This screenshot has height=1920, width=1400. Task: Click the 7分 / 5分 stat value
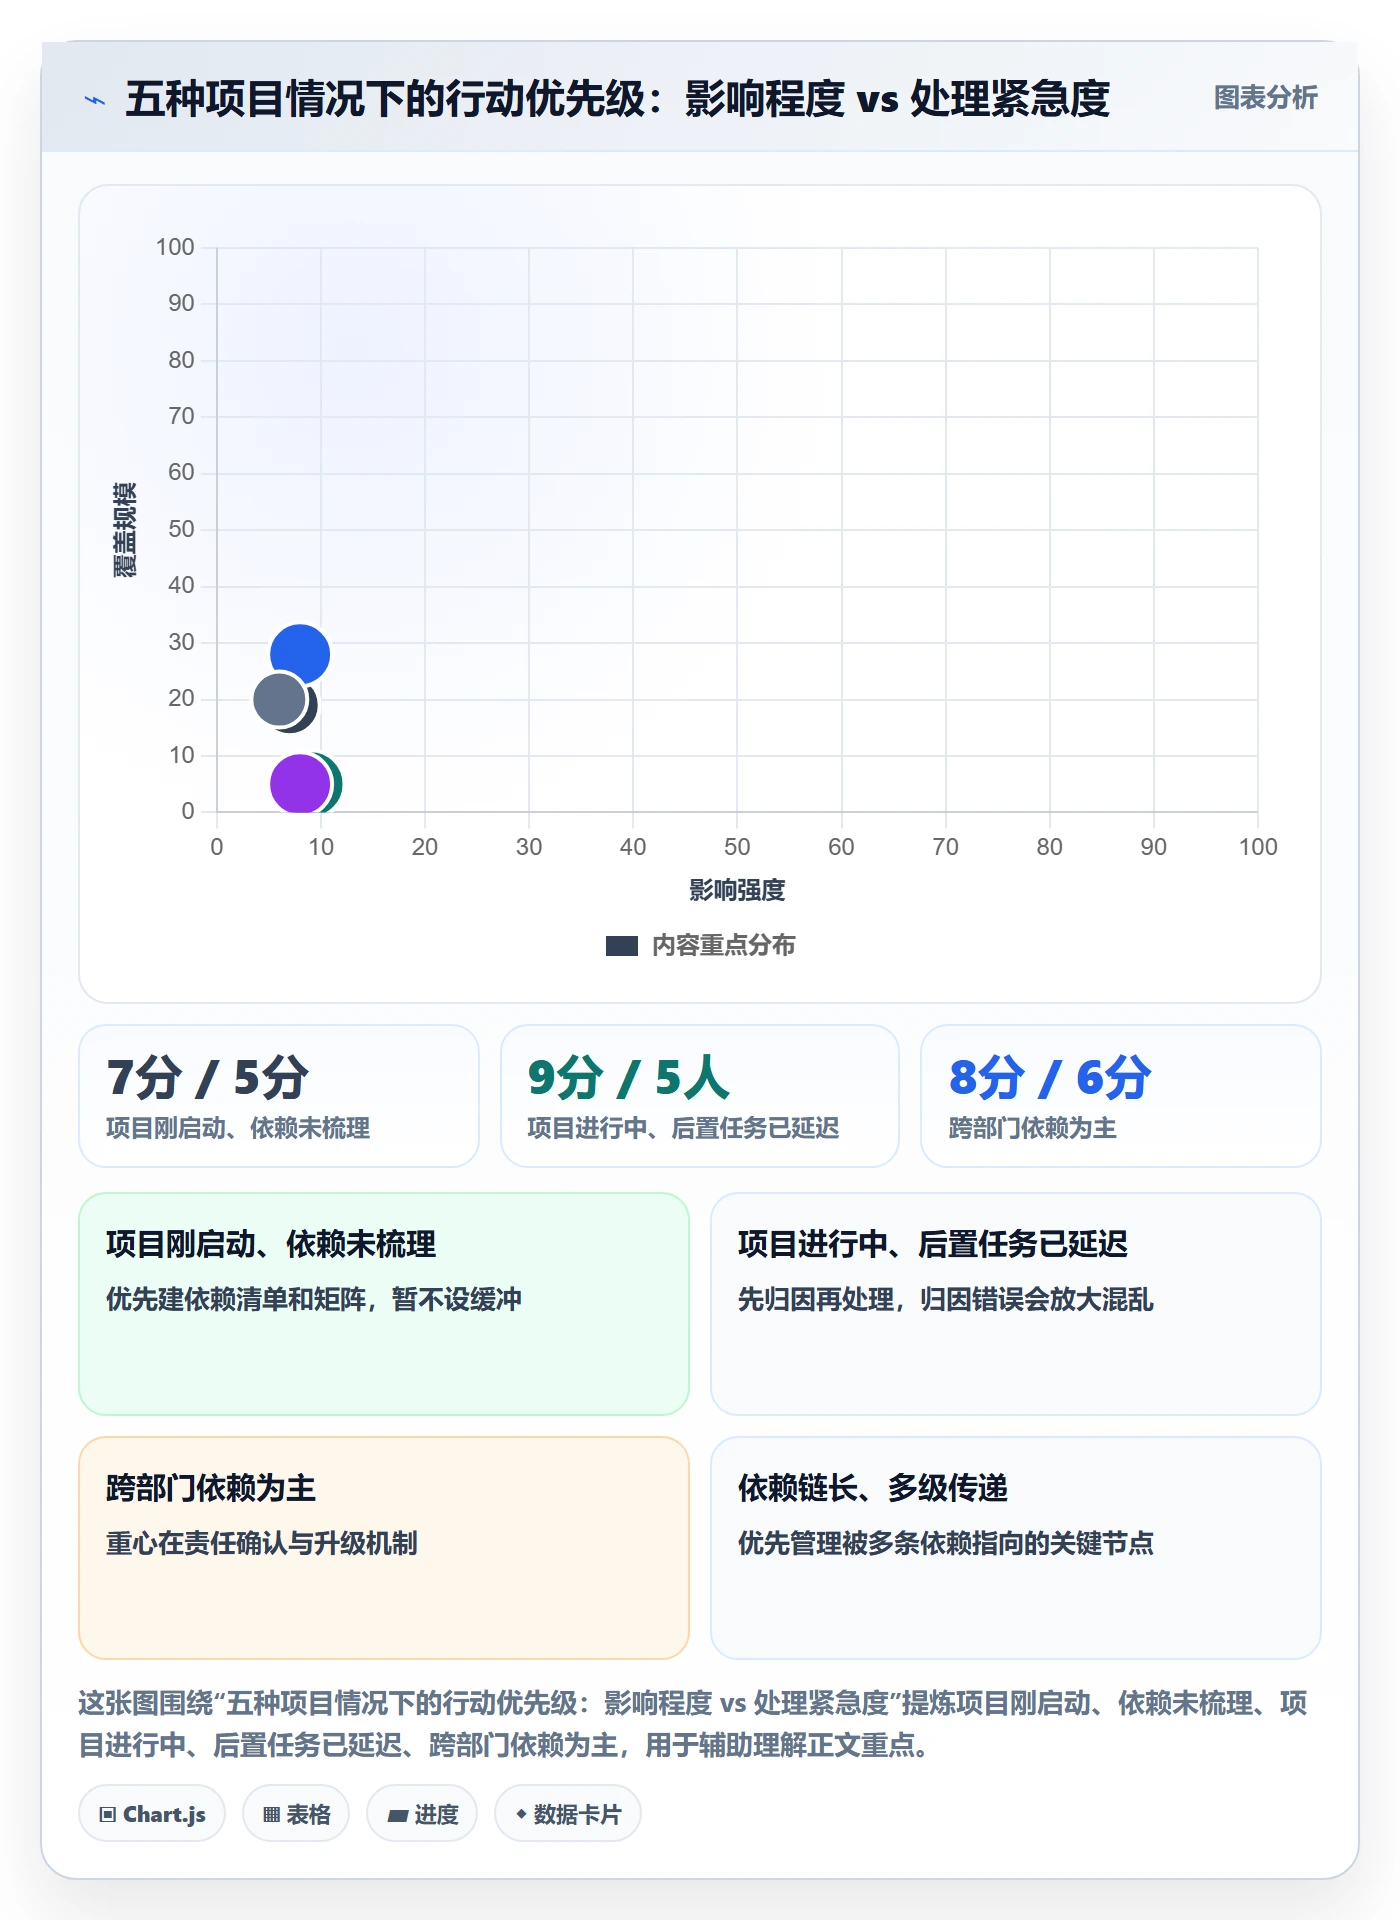tap(208, 1078)
